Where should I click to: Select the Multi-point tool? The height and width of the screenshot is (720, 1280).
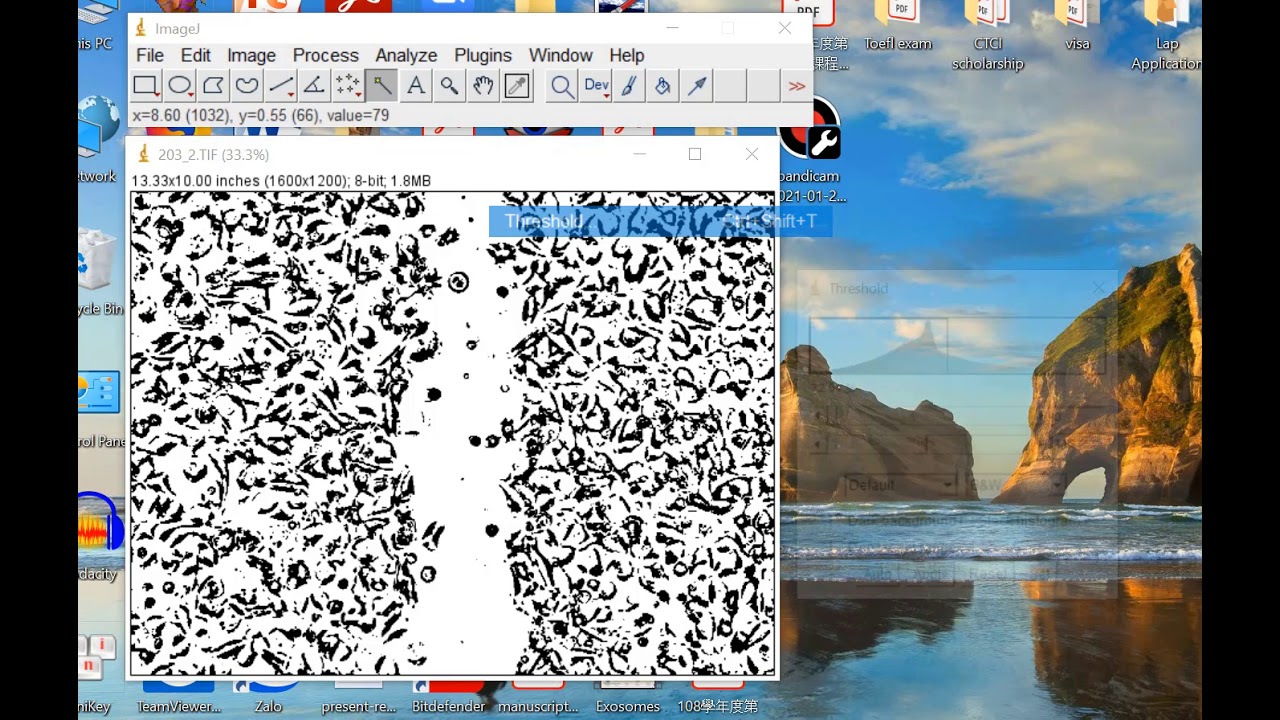pyautogui.click(x=348, y=86)
